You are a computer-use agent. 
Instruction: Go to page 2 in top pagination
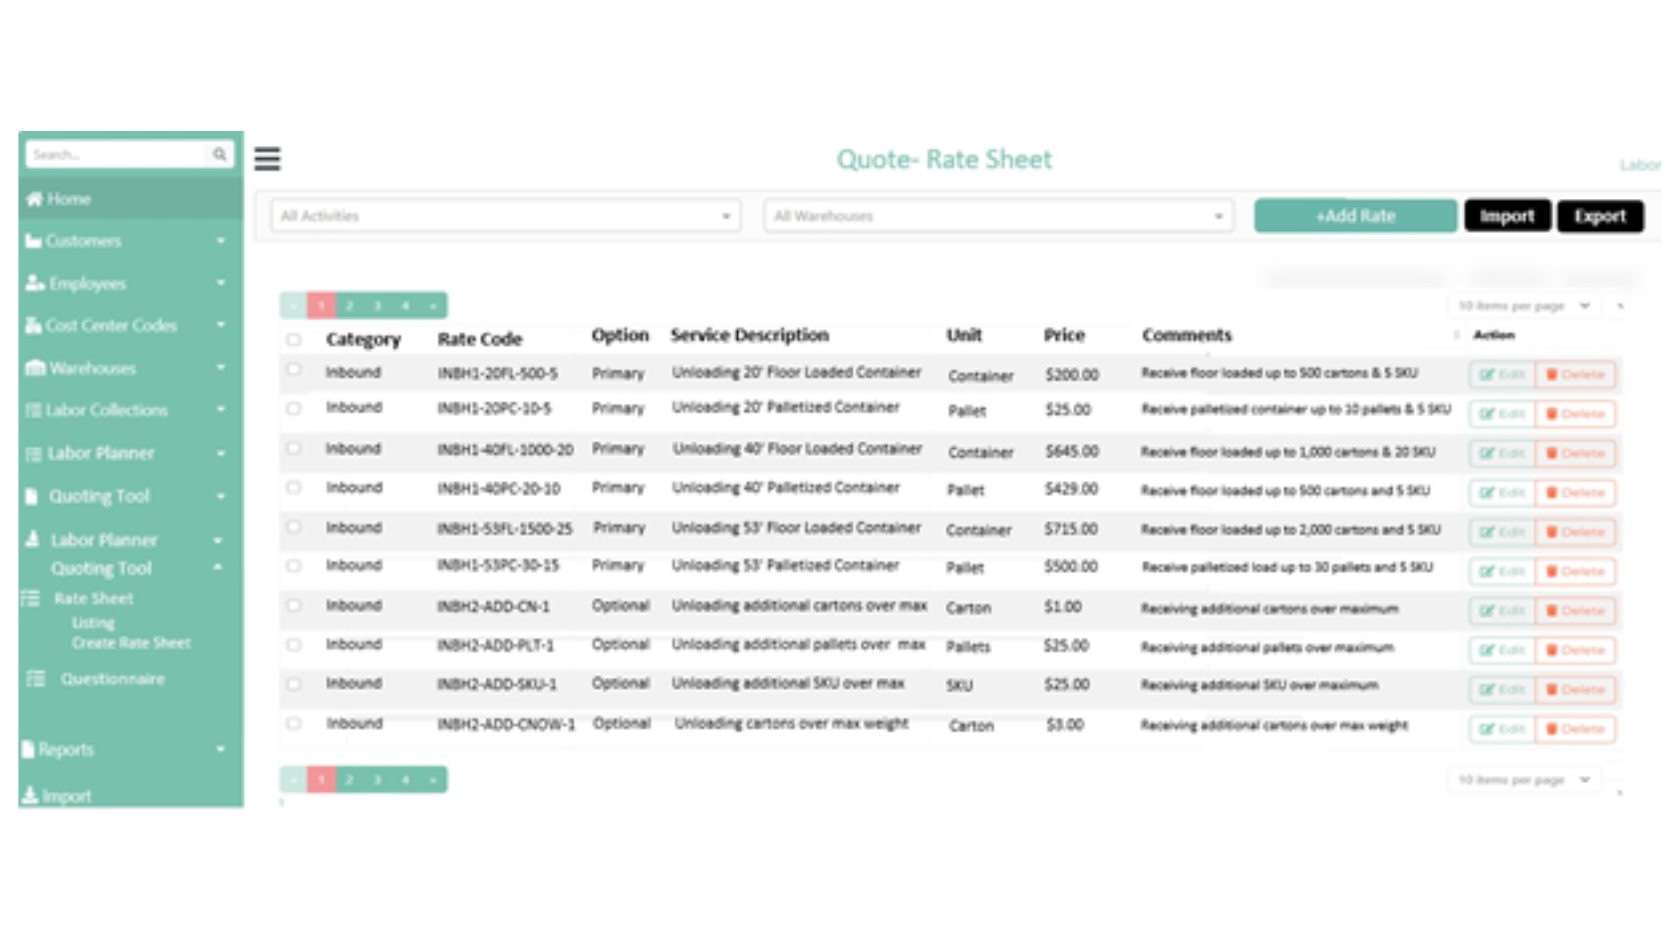point(349,305)
